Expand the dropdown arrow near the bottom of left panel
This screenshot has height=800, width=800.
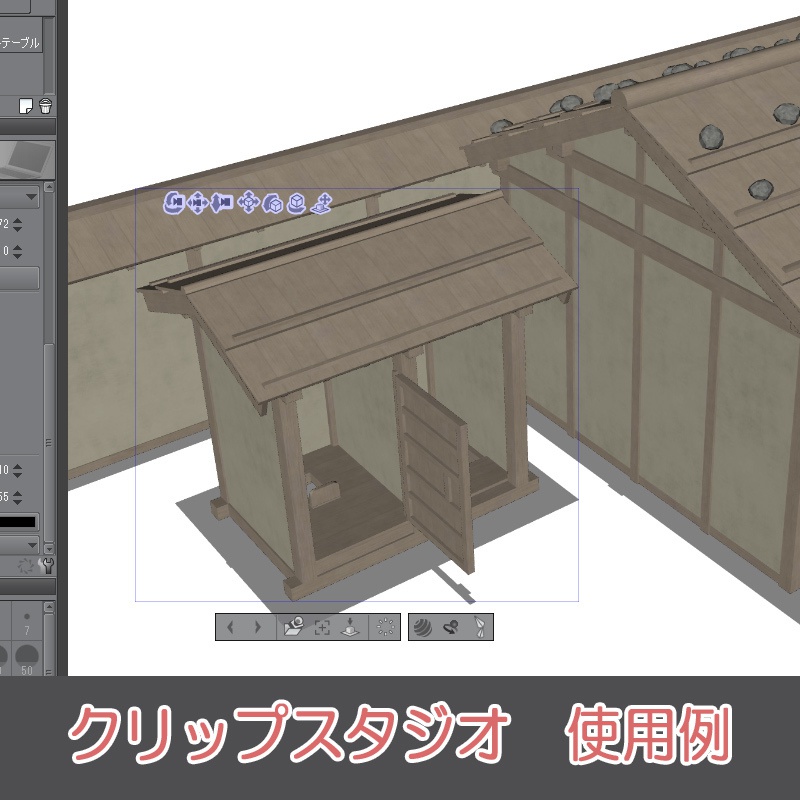(x=33, y=545)
